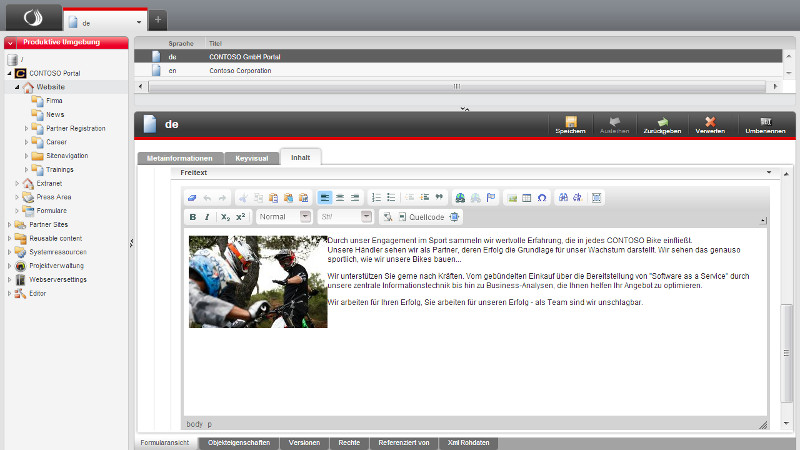Image resolution: width=800 pixels, height=450 pixels.
Task: Insert image using editor toolbar icon
Action: pyautogui.click(x=512, y=198)
